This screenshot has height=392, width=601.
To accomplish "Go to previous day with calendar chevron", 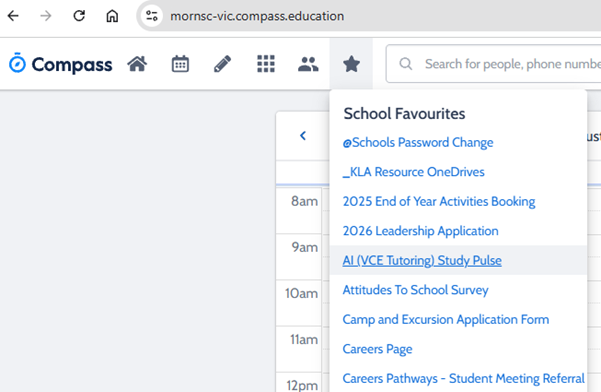I will [x=303, y=136].
